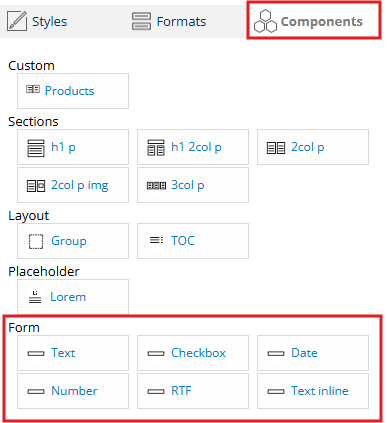Add a Number form field

coord(73,391)
